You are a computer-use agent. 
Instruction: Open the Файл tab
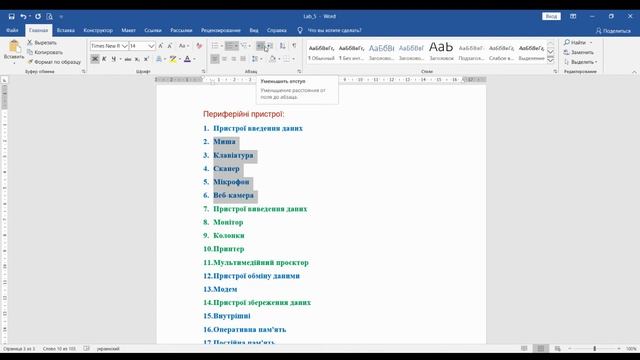pyautogui.click(x=12, y=30)
